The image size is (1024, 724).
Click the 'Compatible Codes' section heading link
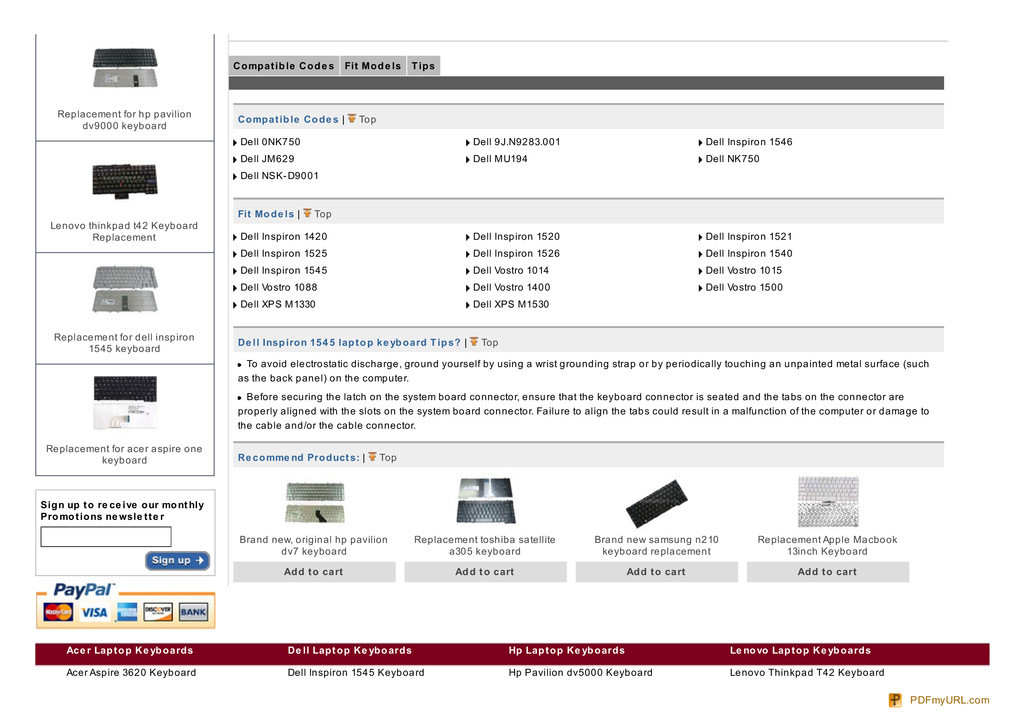coord(288,119)
